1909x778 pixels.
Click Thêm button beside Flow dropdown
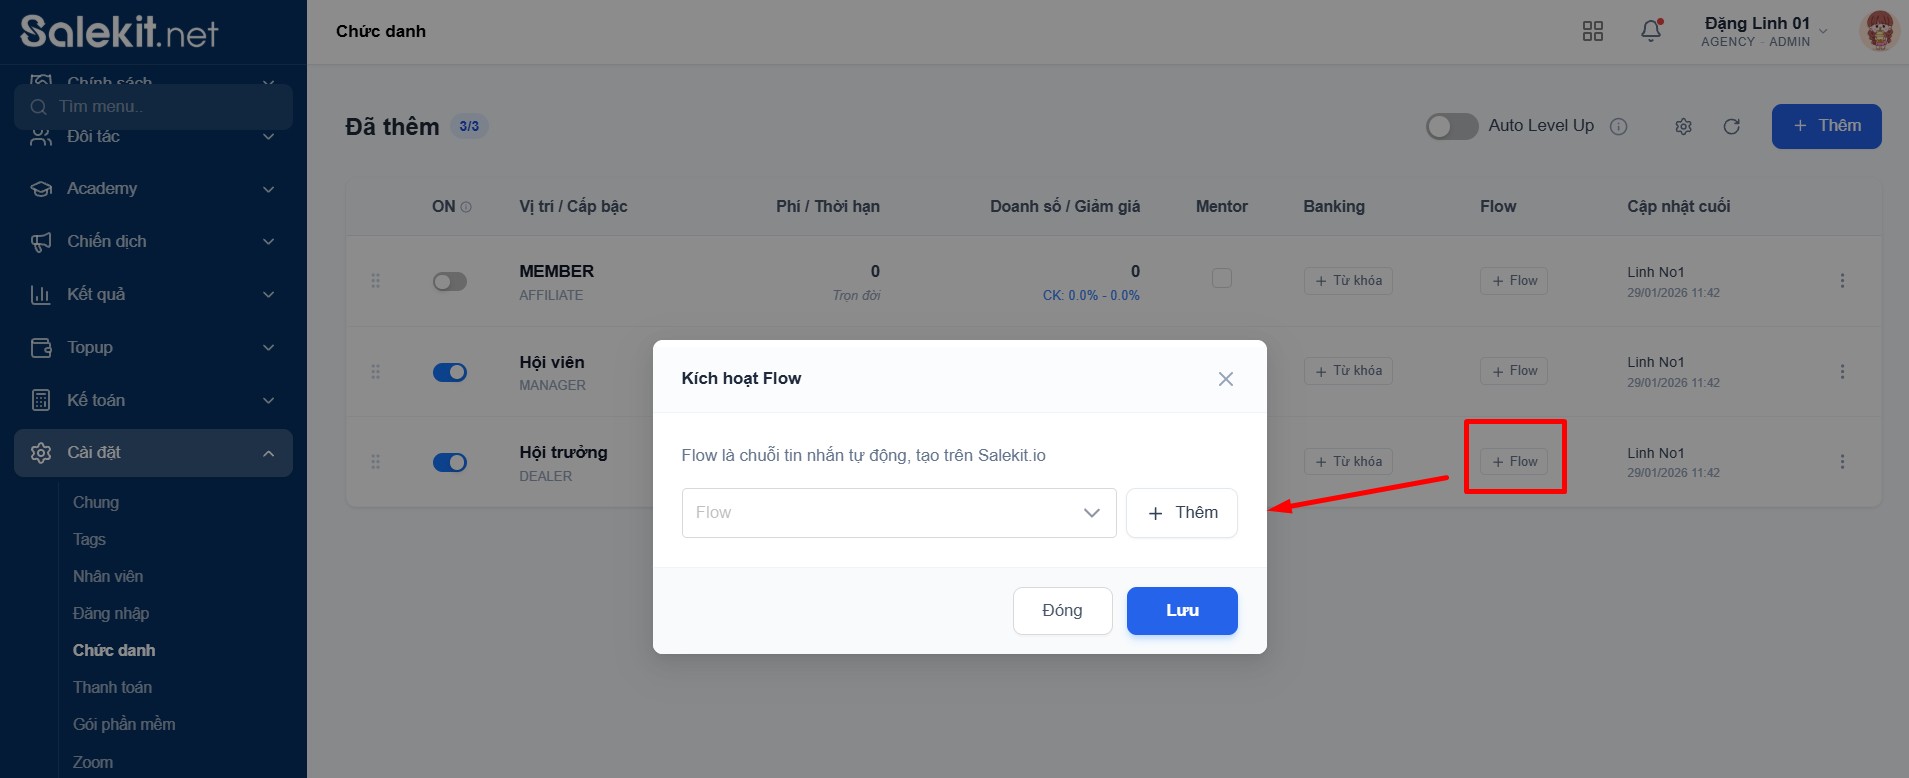1181,513
